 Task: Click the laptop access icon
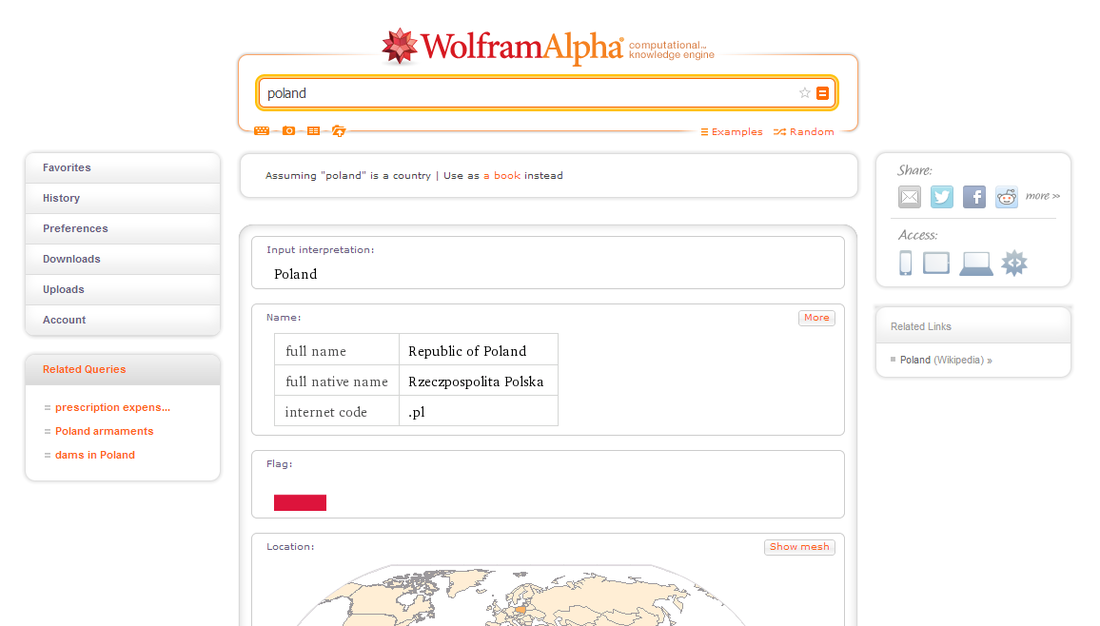976,264
